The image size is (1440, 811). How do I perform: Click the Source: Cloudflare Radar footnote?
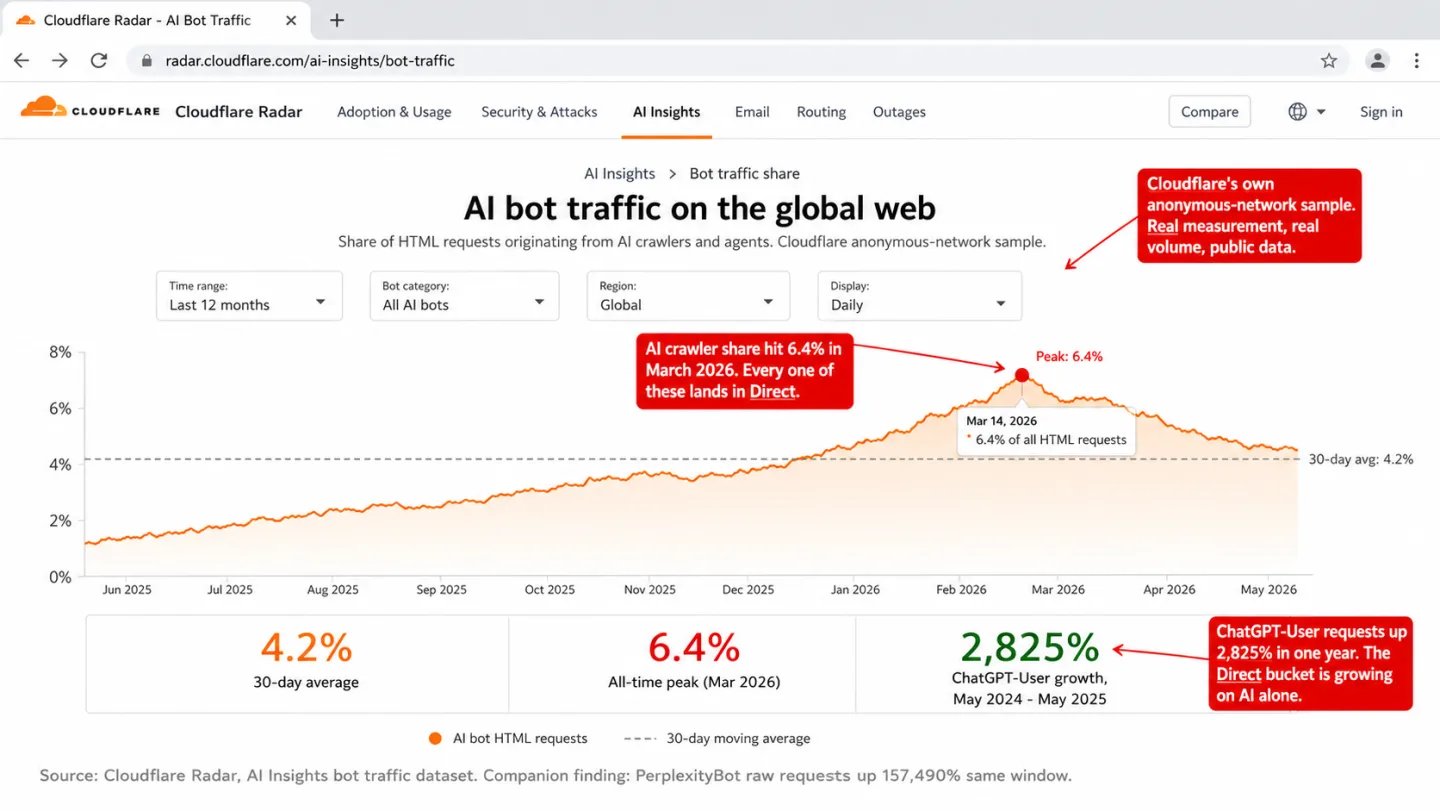point(556,776)
